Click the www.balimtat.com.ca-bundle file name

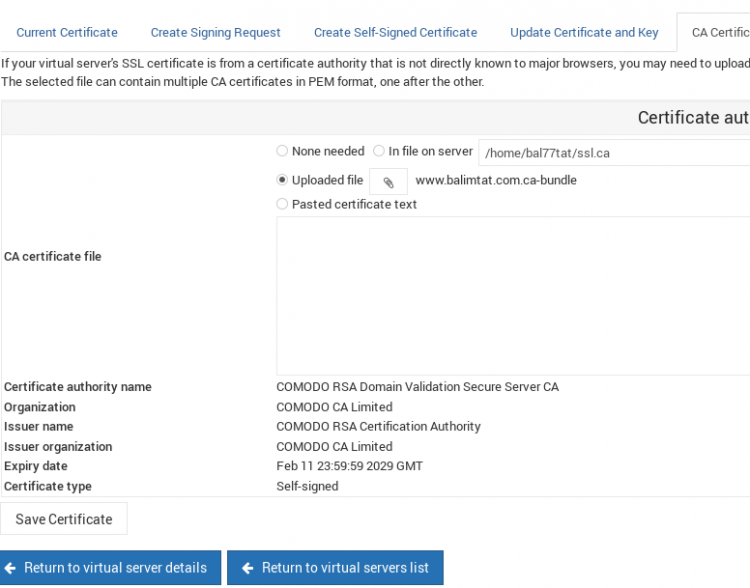click(x=496, y=181)
